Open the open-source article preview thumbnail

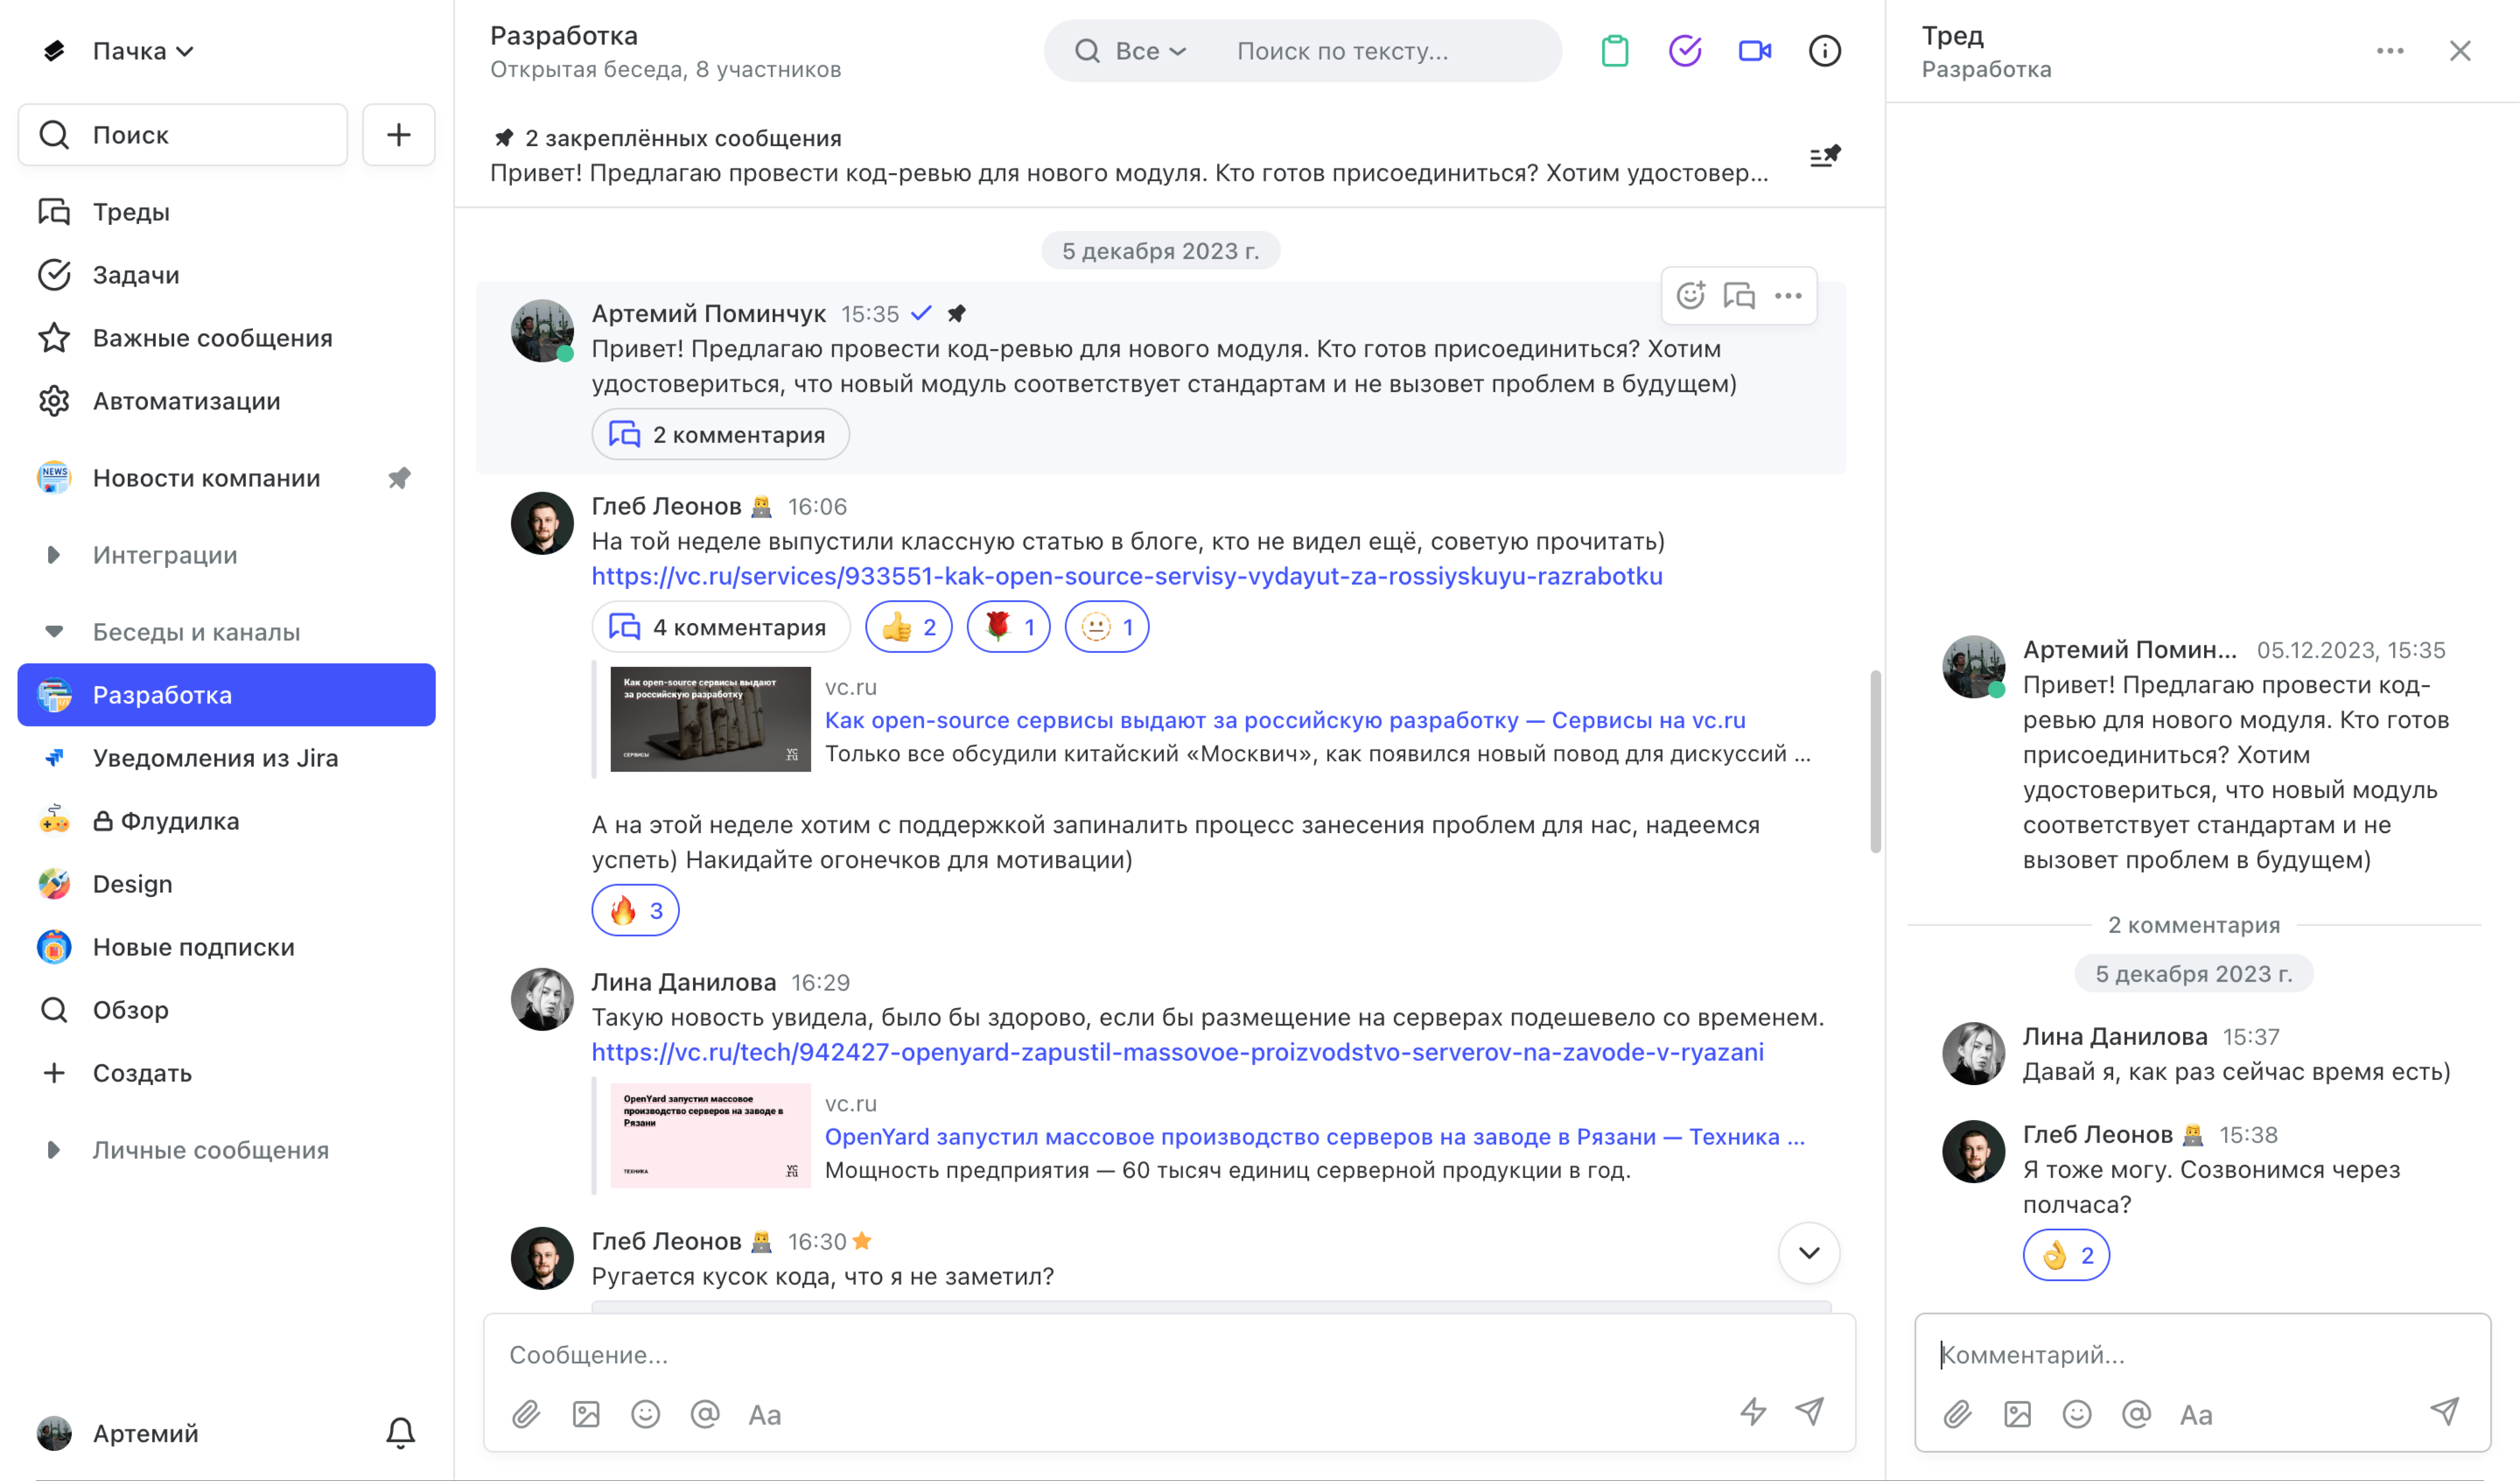(x=710, y=719)
